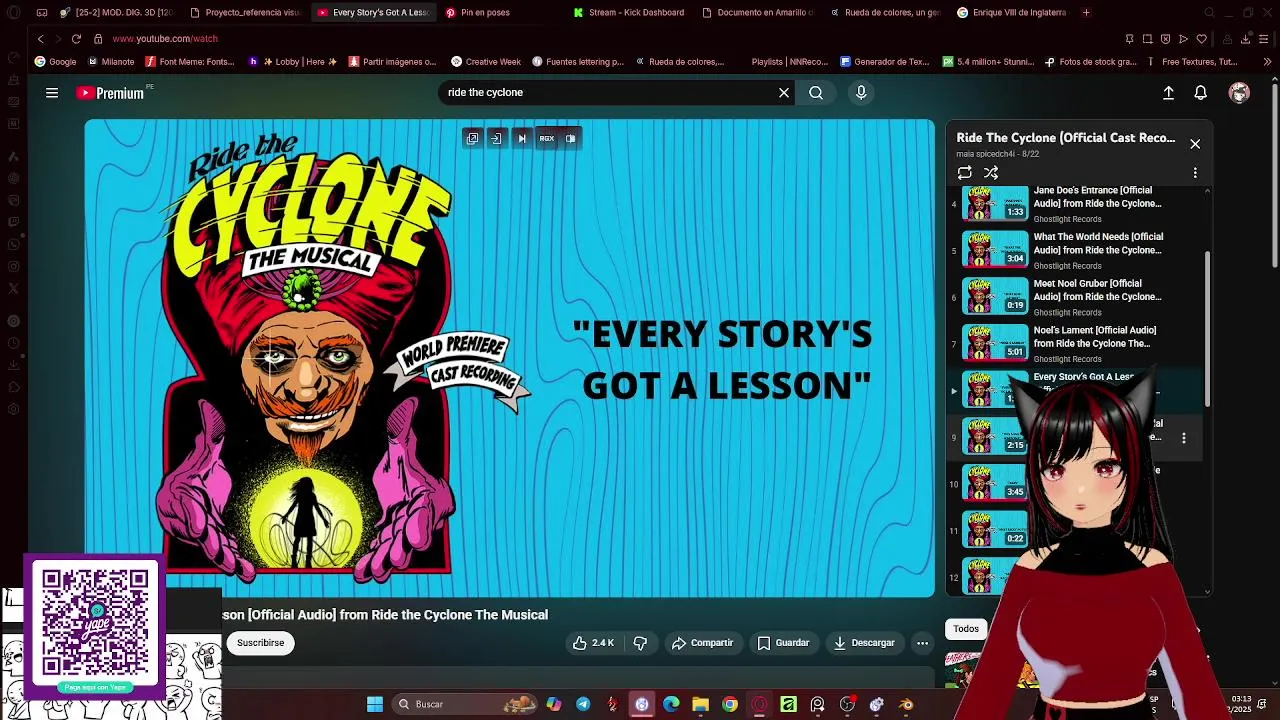Open YouTube notifications bell
Image resolution: width=1280 pixels, height=720 pixels.
[1200, 93]
